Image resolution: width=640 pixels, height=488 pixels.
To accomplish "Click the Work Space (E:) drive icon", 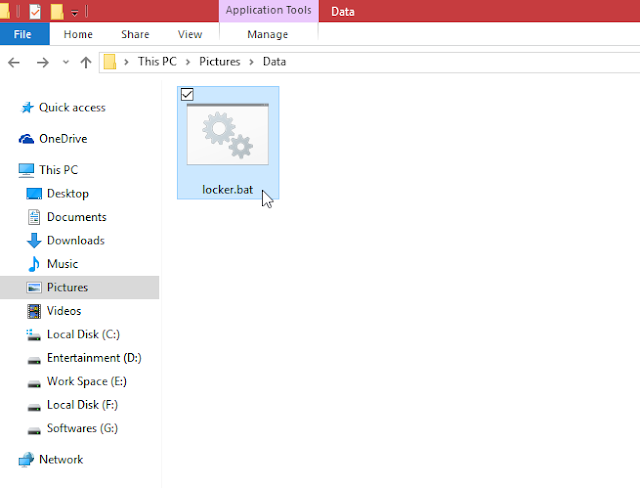I will click(x=34, y=384).
